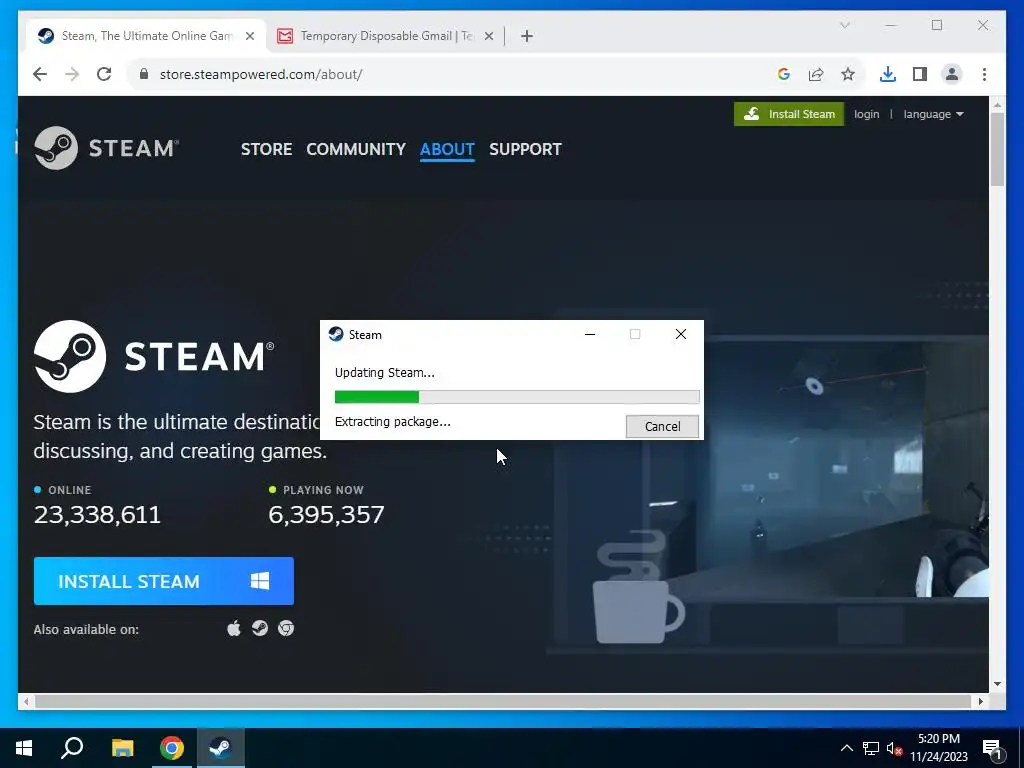The image size is (1024, 768).
Task: Bookmark this page with the star icon
Action: click(848, 74)
